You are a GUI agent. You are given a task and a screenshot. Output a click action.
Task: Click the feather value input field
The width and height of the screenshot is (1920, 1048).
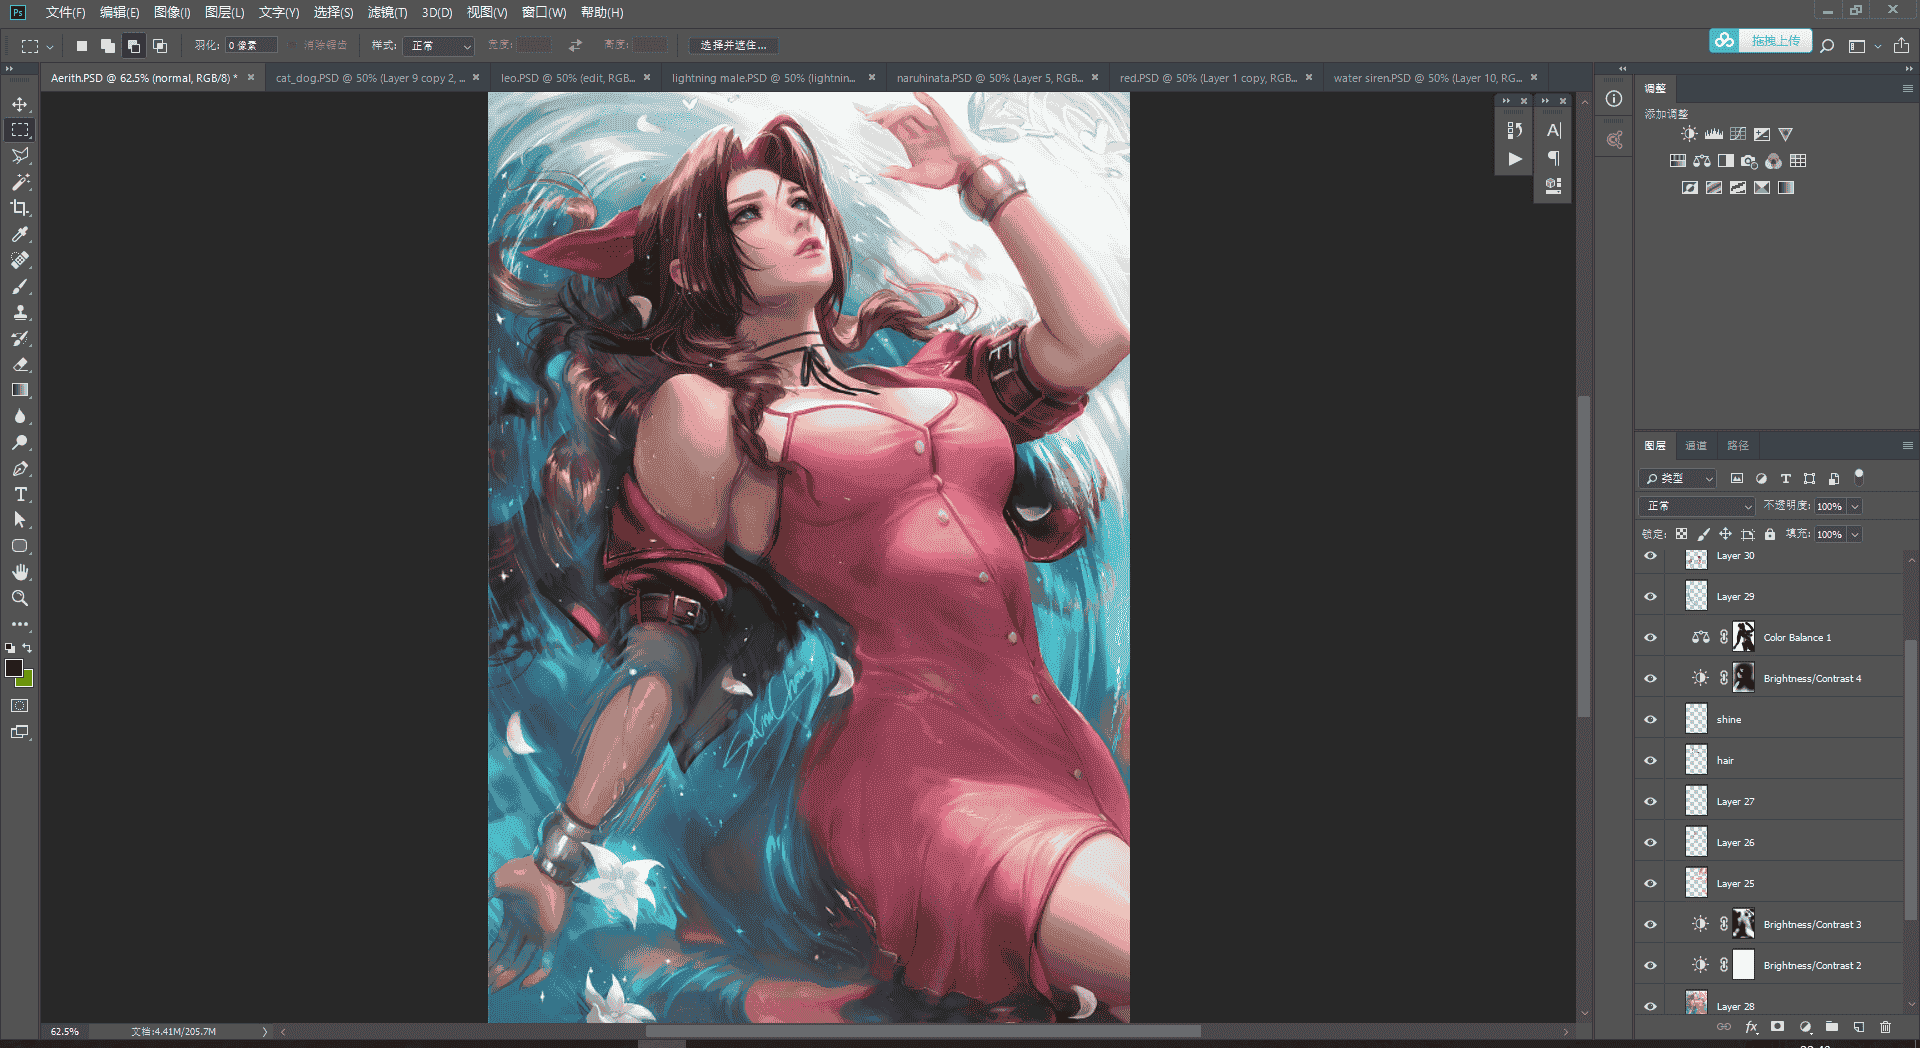tap(251, 45)
